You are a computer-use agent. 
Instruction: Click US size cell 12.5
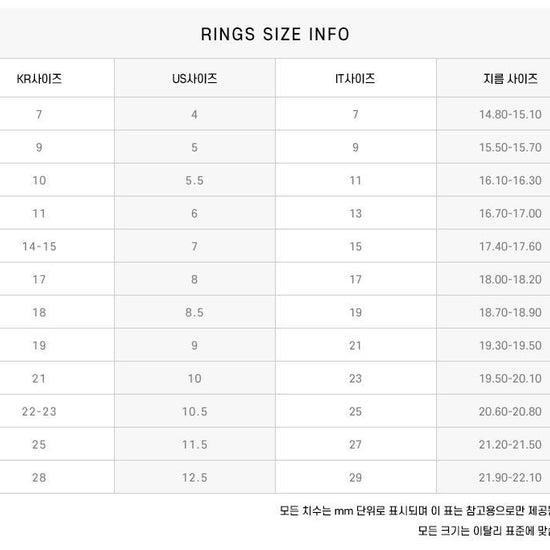(x=195, y=477)
